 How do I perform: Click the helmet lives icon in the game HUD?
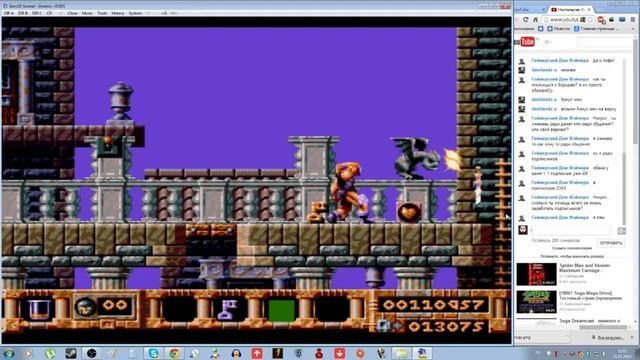pyautogui.click(x=85, y=307)
